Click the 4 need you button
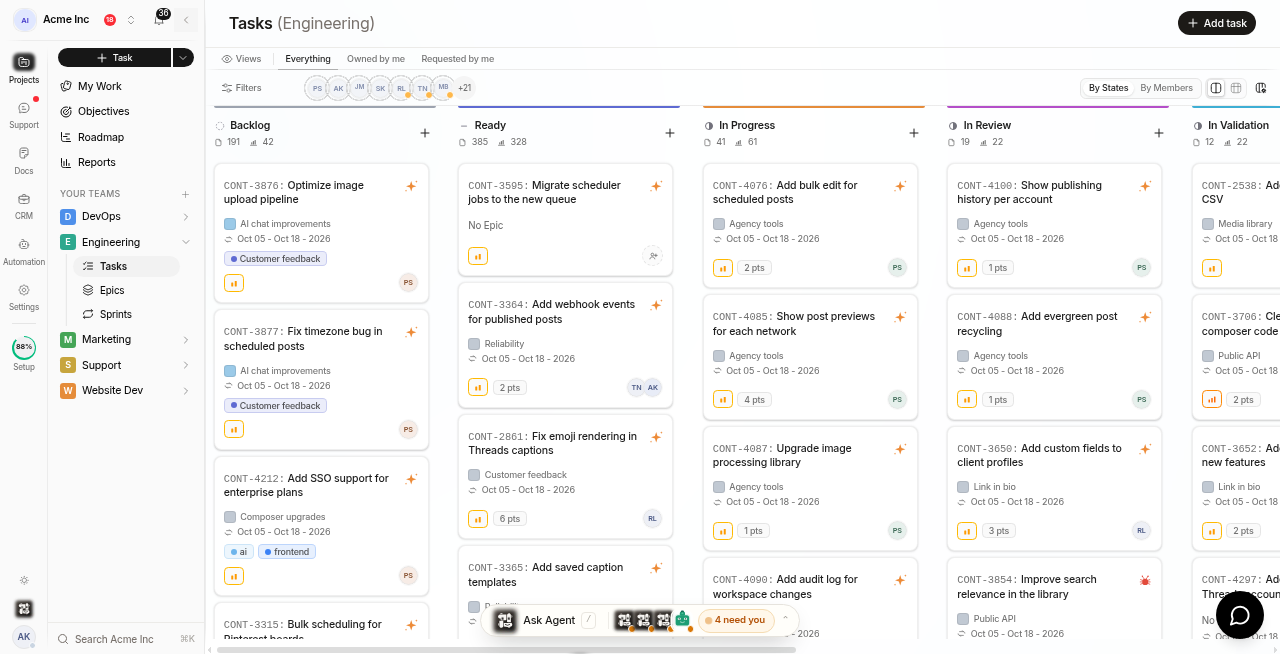Screen dimensions: 1280x654 pos(737,620)
